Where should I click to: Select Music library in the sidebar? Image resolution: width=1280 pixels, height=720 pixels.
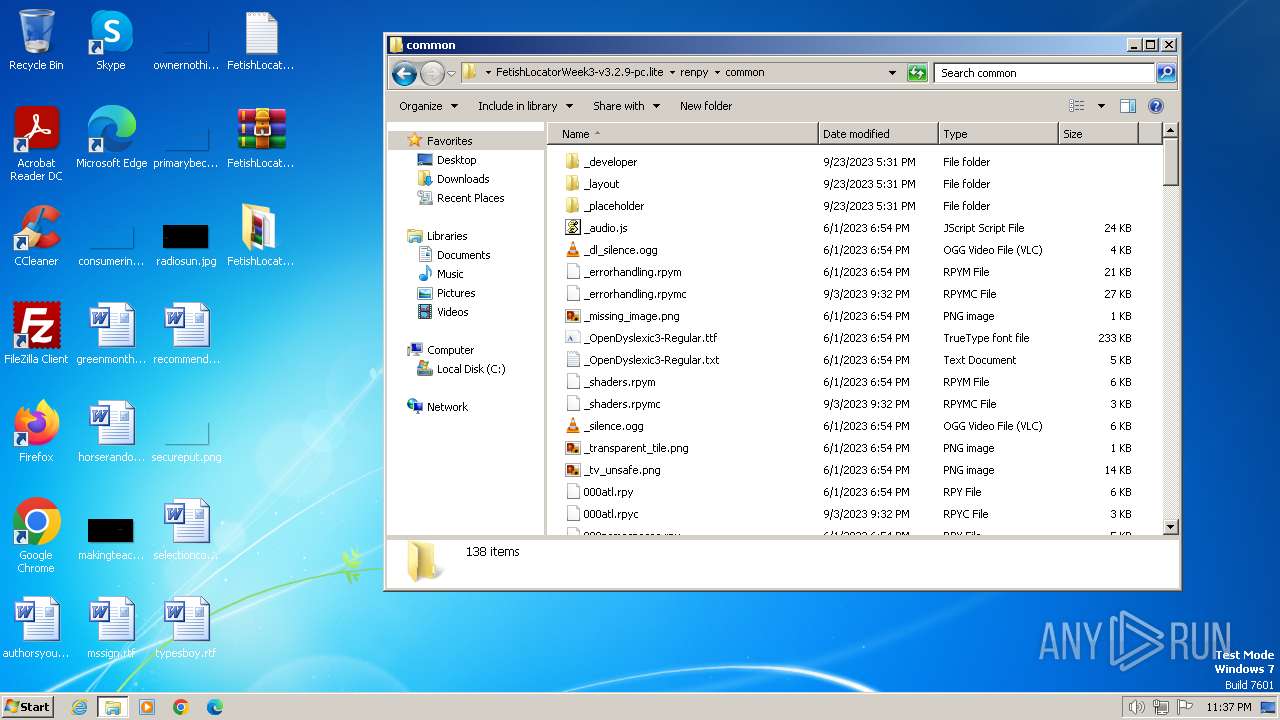[450, 274]
